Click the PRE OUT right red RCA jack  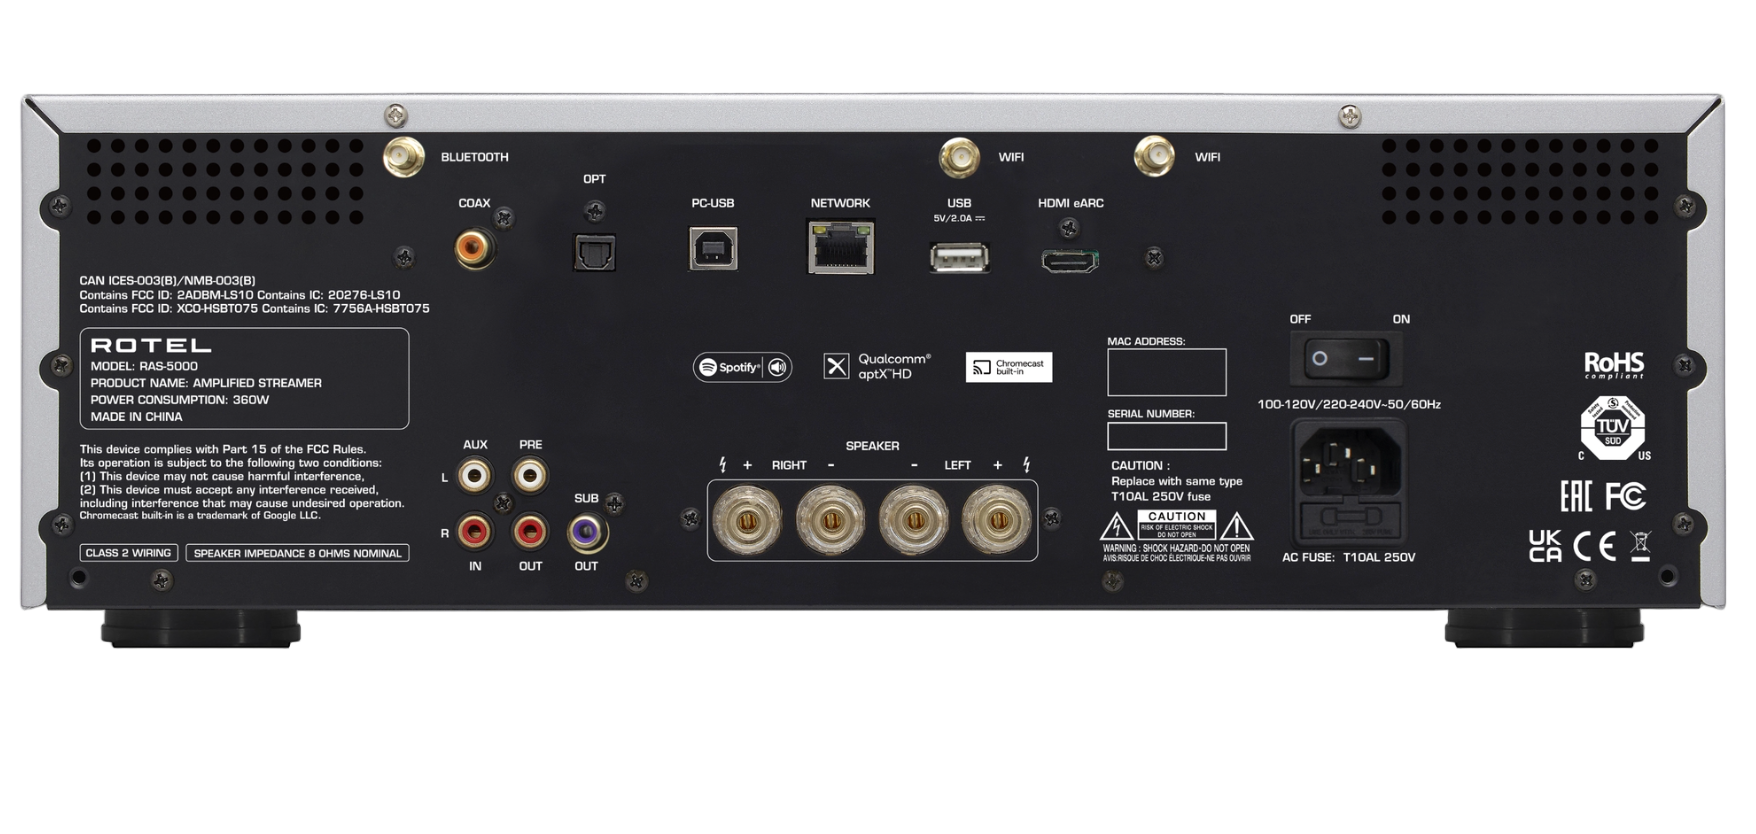[x=530, y=532]
